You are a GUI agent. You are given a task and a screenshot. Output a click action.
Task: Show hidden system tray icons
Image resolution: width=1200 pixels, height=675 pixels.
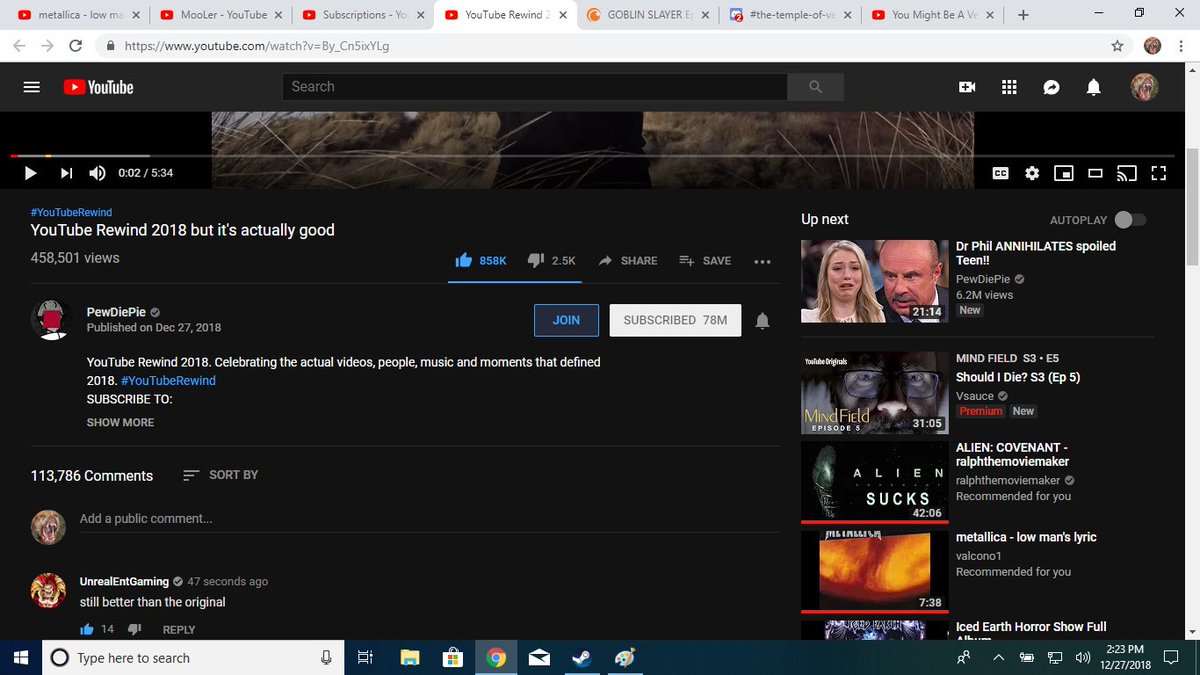[998, 658]
